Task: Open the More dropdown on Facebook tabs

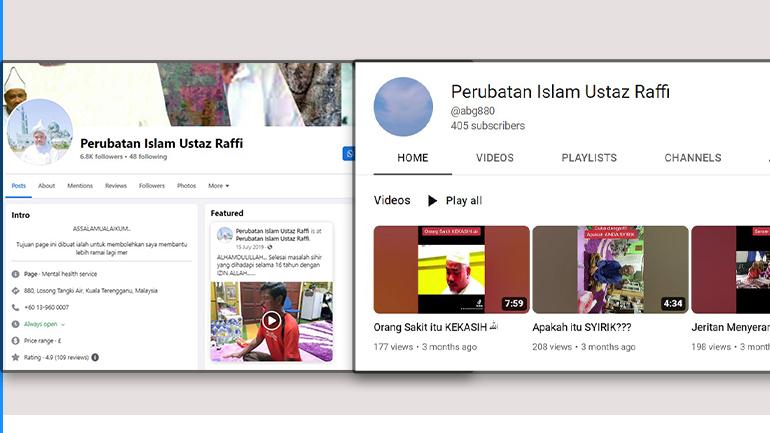Action: pyautogui.click(x=219, y=186)
